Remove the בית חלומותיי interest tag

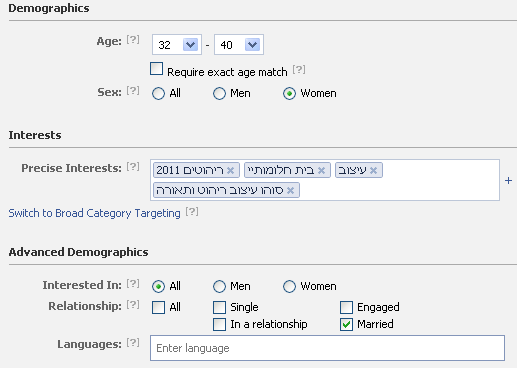[321, 171]
